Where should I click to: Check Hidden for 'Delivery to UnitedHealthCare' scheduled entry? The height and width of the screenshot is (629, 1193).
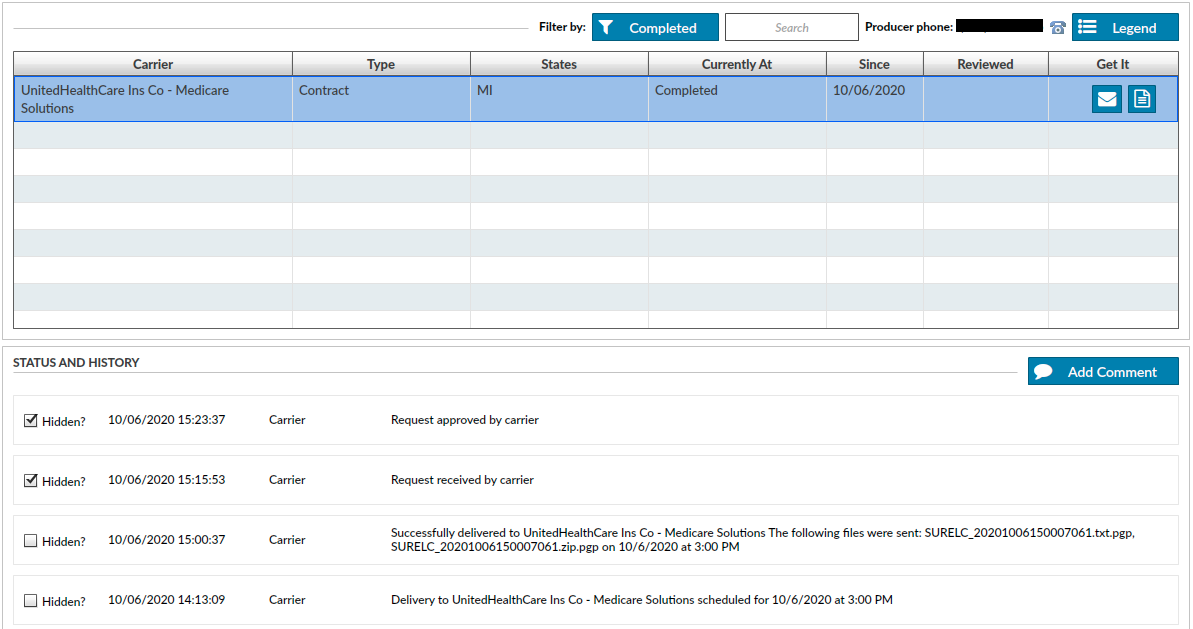tap(30, 600)
